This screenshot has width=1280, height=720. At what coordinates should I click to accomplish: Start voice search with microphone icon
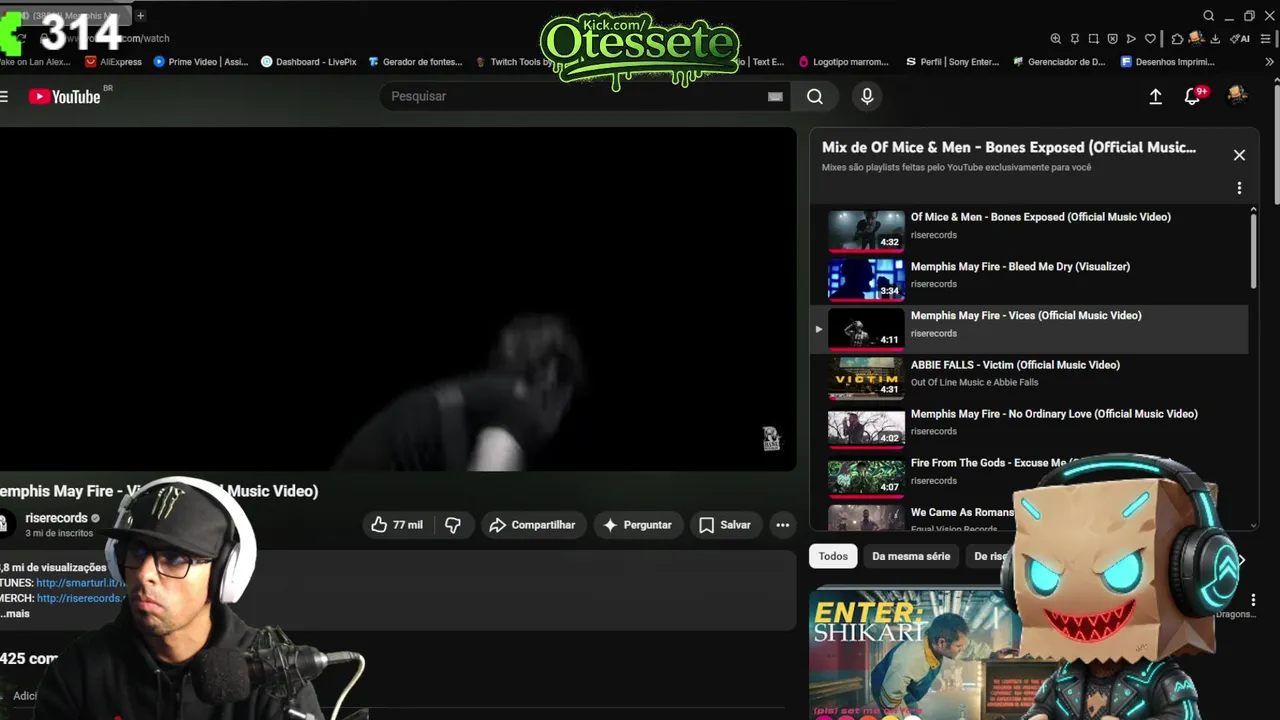(867, 96)
